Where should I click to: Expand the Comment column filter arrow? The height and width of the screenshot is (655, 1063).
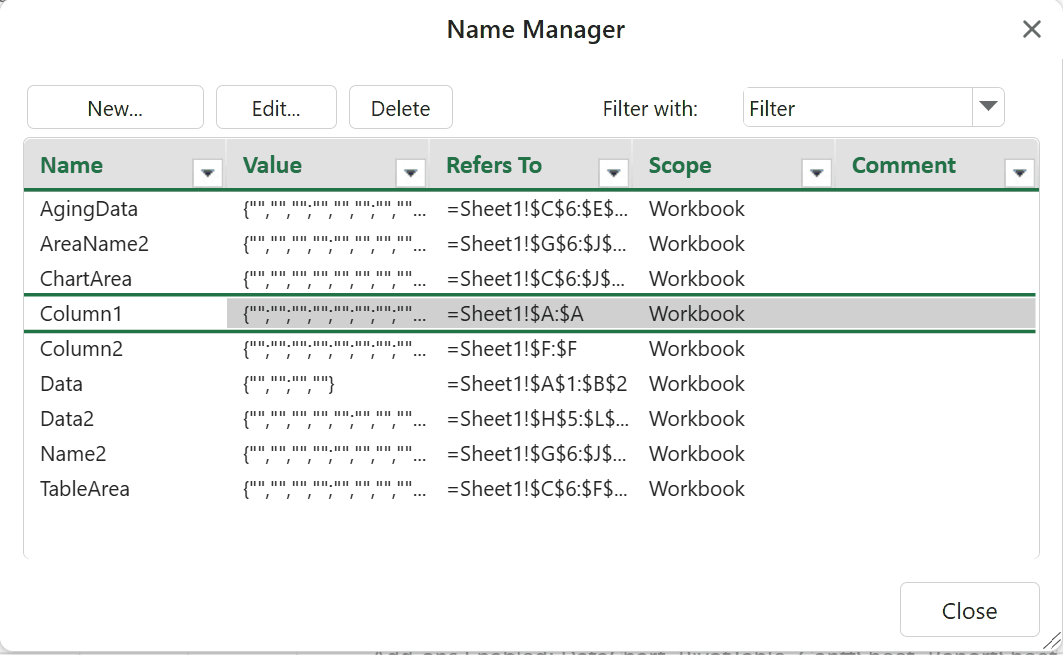point(1019,173)
